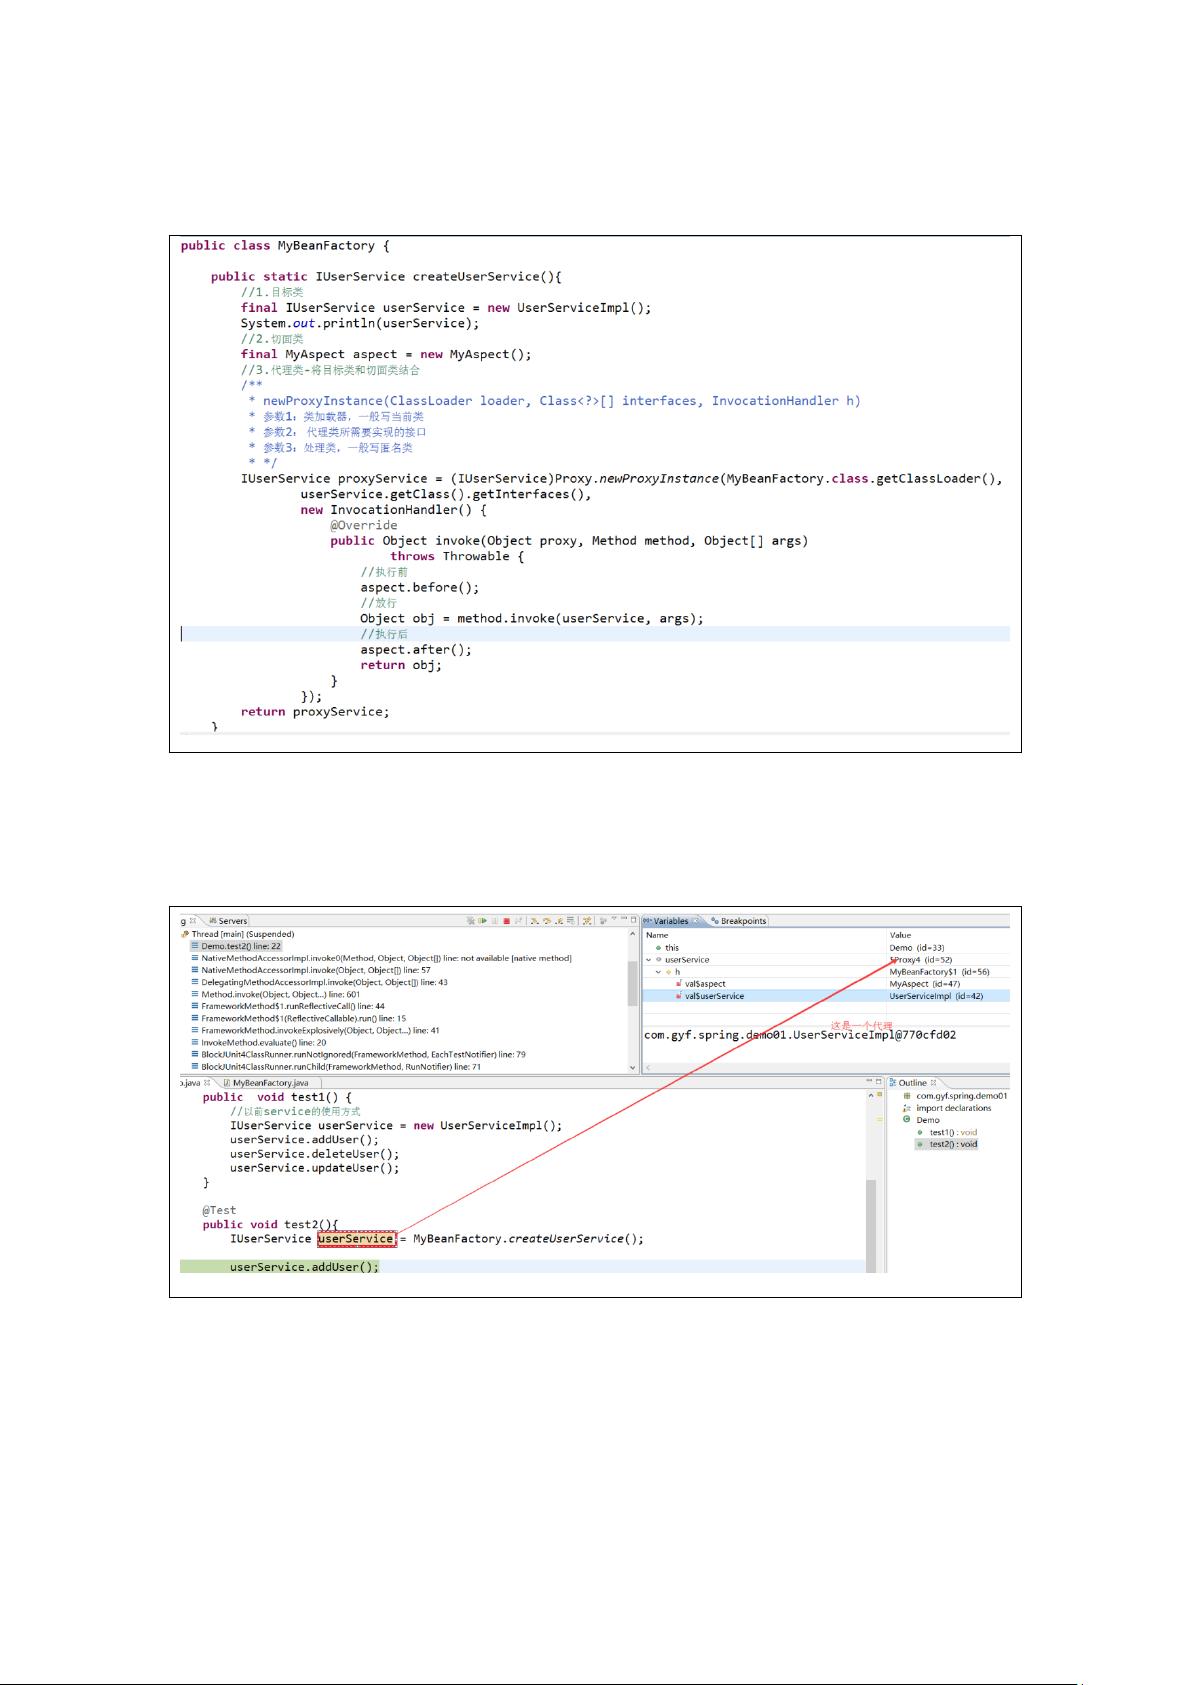Viewport: 1192px width, 1685px height.
Task: Click userService.deleteUser(); line in editor
Action: (x=315, y=1154)
